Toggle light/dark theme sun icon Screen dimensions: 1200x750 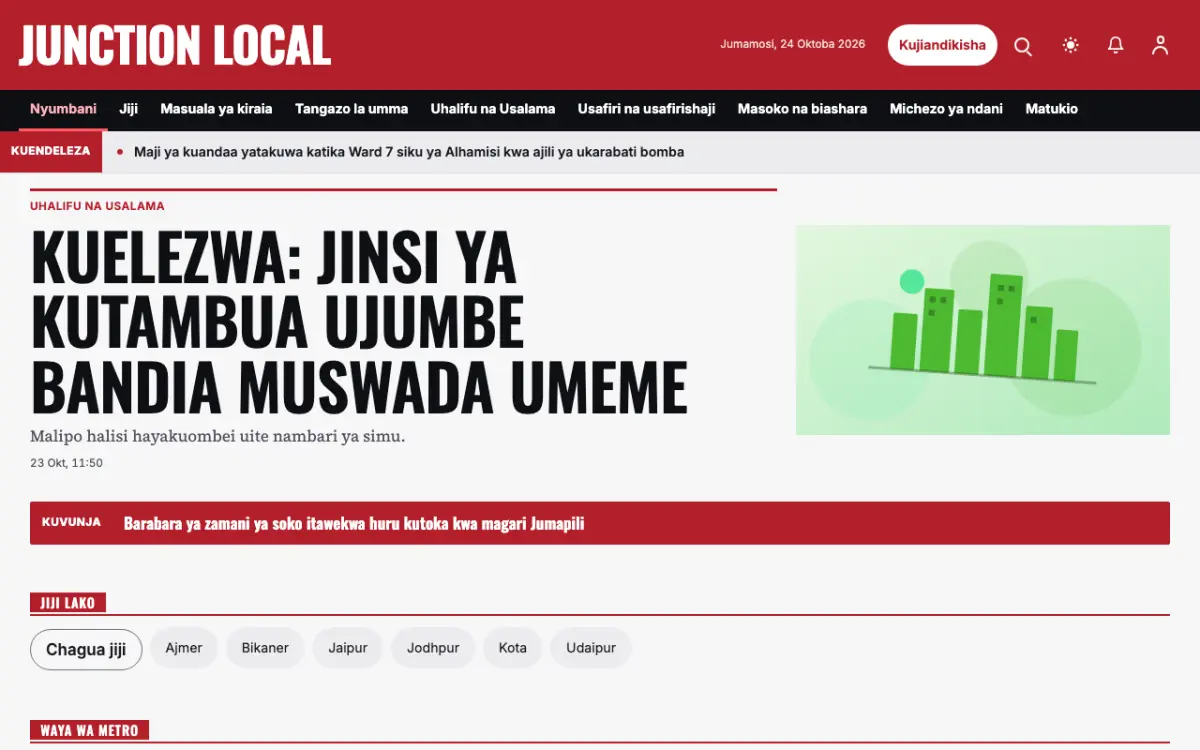point(1071,45)
